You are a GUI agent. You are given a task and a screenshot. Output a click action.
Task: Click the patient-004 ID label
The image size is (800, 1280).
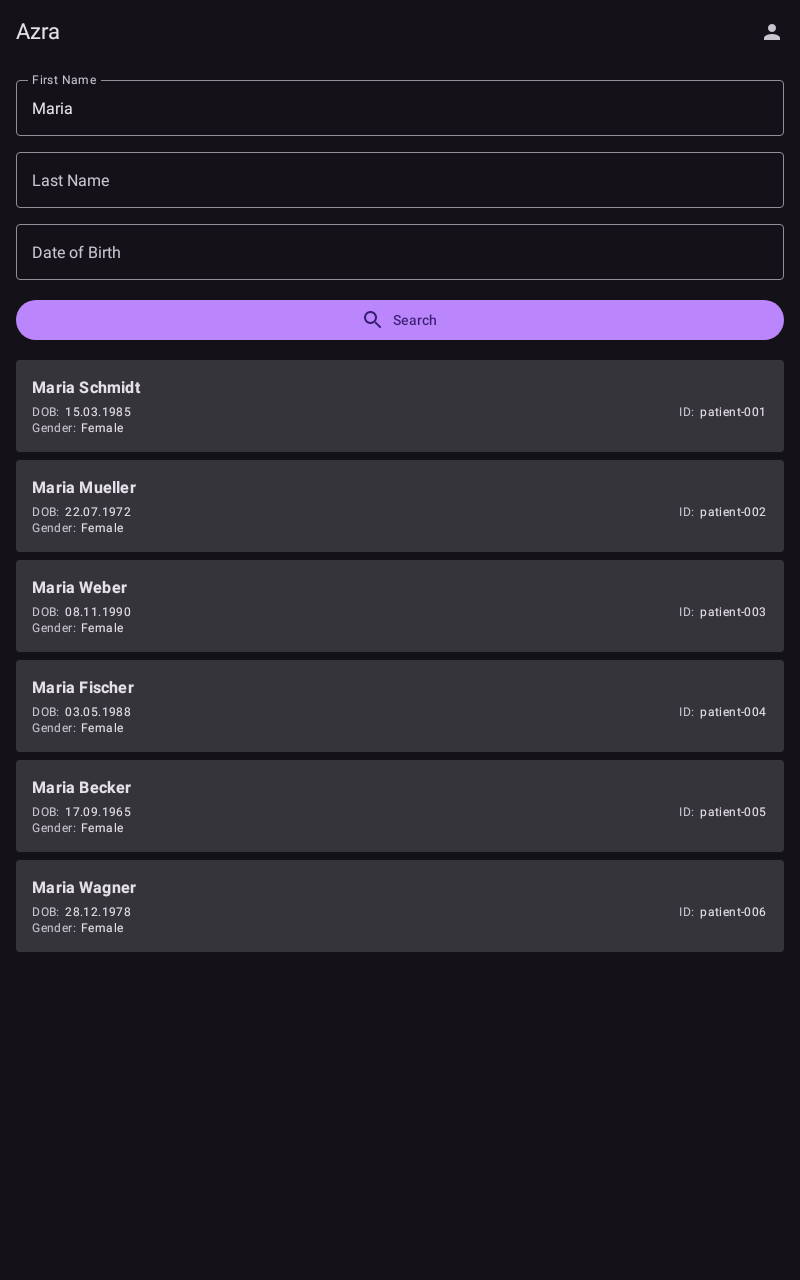(732, 712)
